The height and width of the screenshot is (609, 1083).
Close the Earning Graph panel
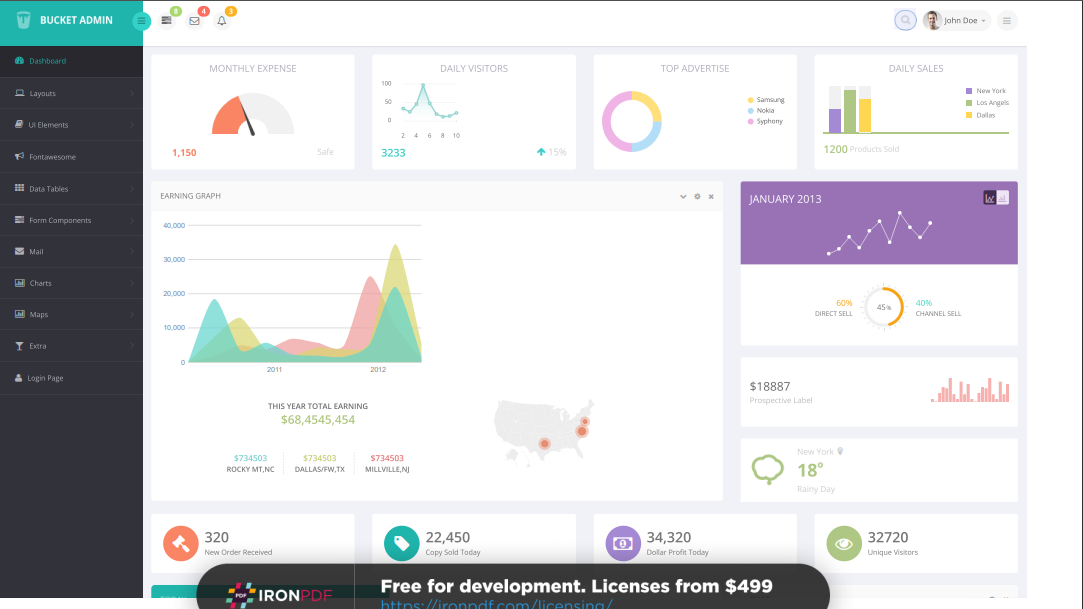coord(711,197)
